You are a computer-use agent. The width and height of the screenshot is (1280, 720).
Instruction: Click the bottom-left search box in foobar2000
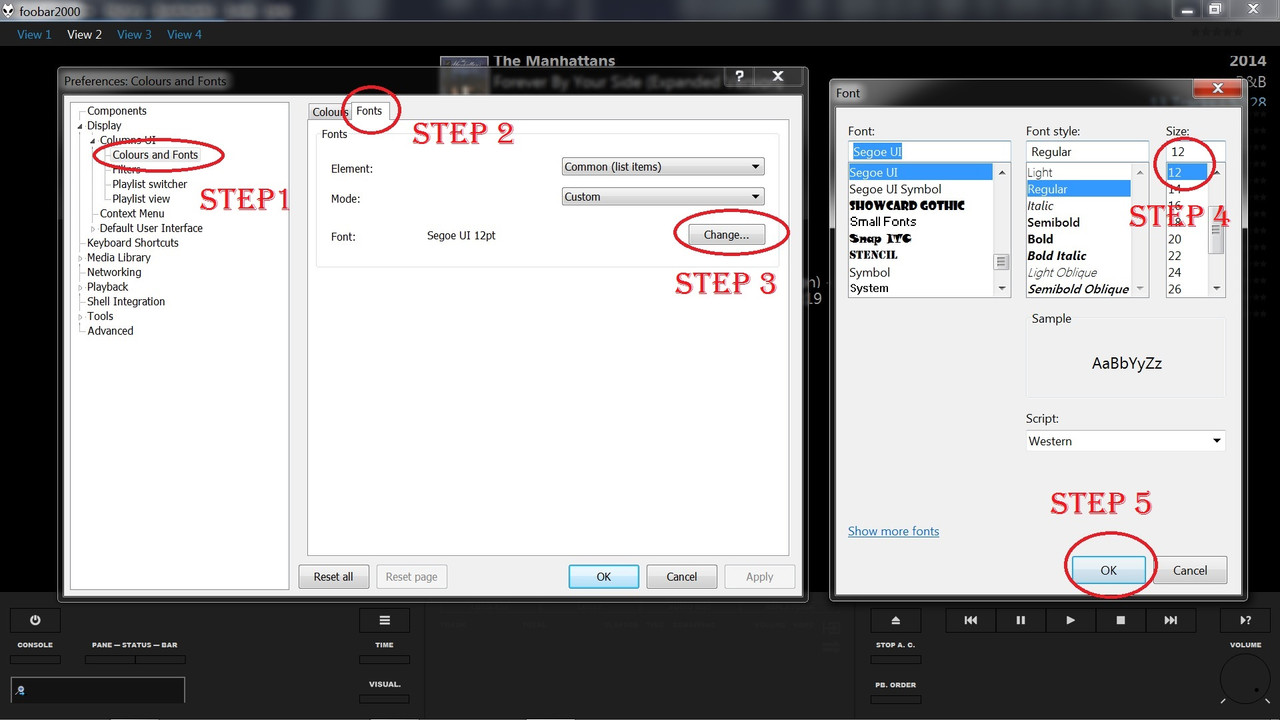tap(98, 690)
